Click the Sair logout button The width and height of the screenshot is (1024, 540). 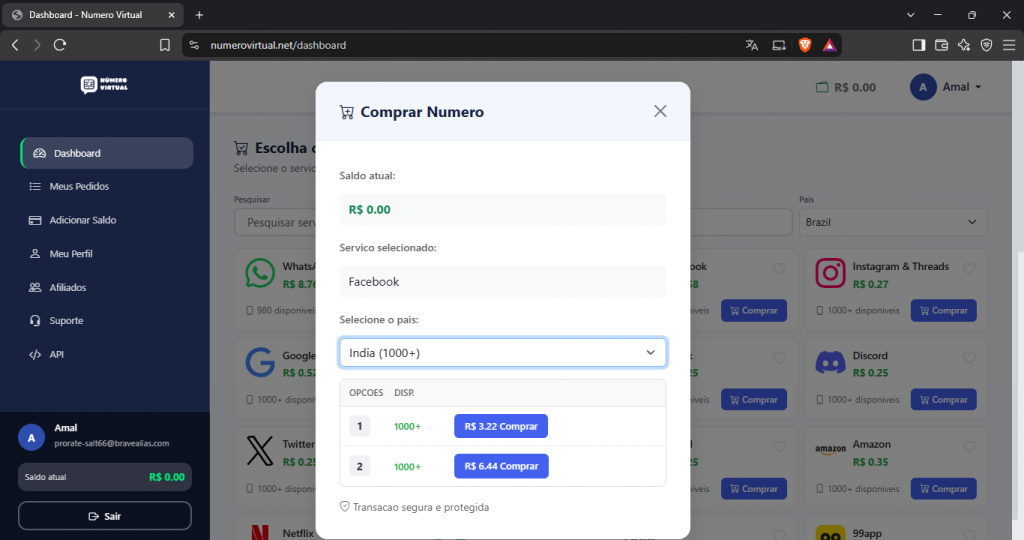pos(104,516)
